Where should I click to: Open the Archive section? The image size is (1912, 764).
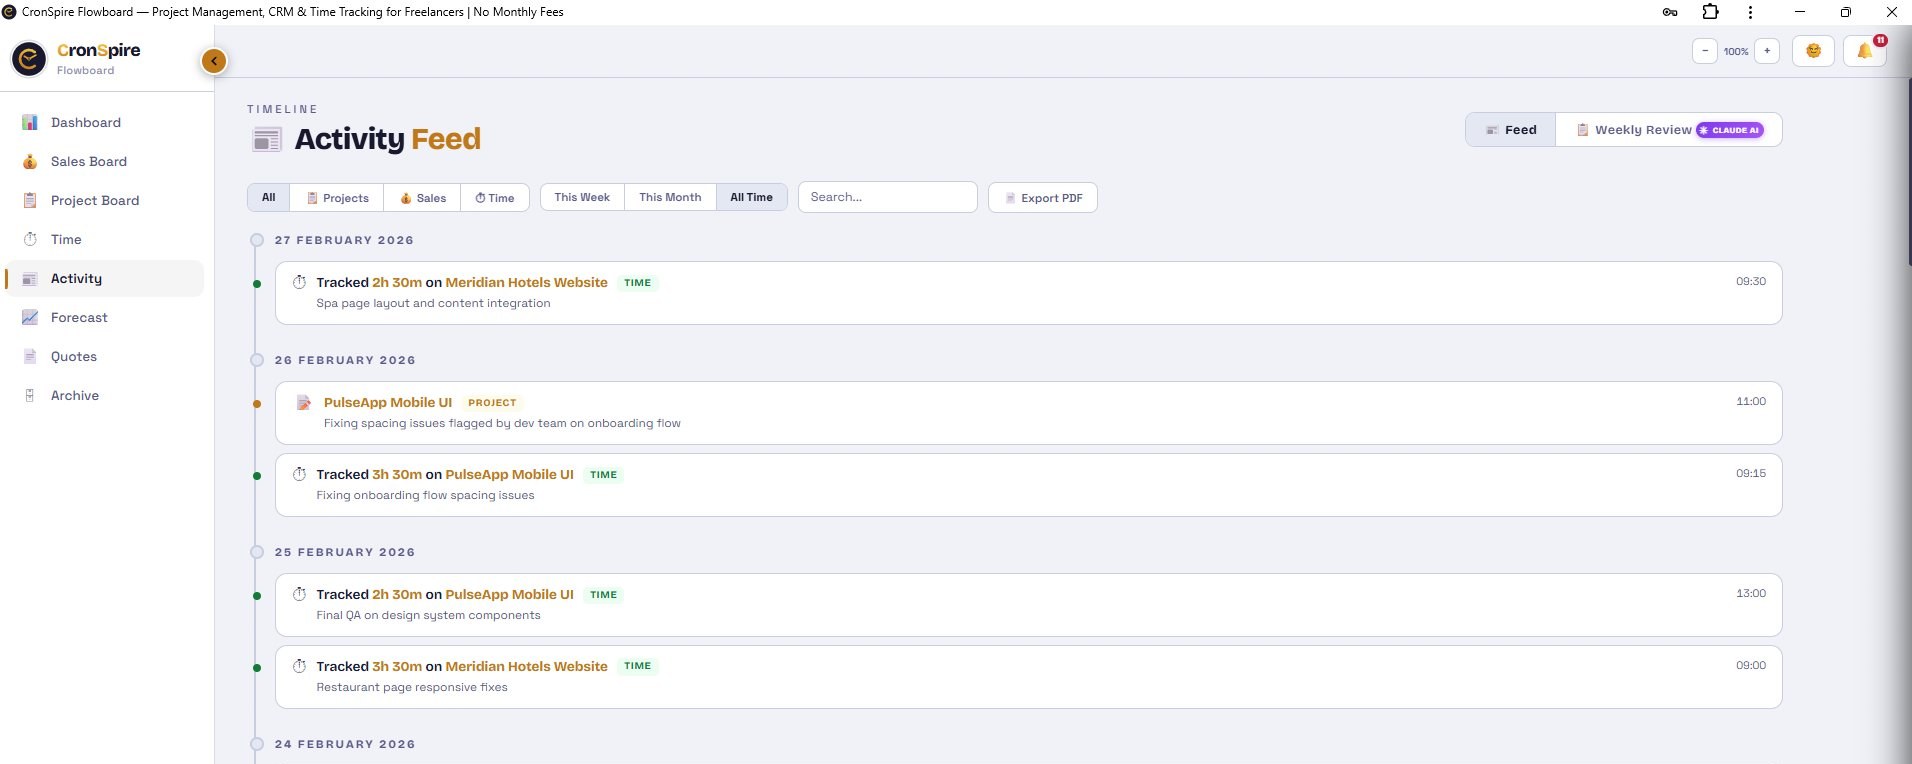click(x=104, y=395)
